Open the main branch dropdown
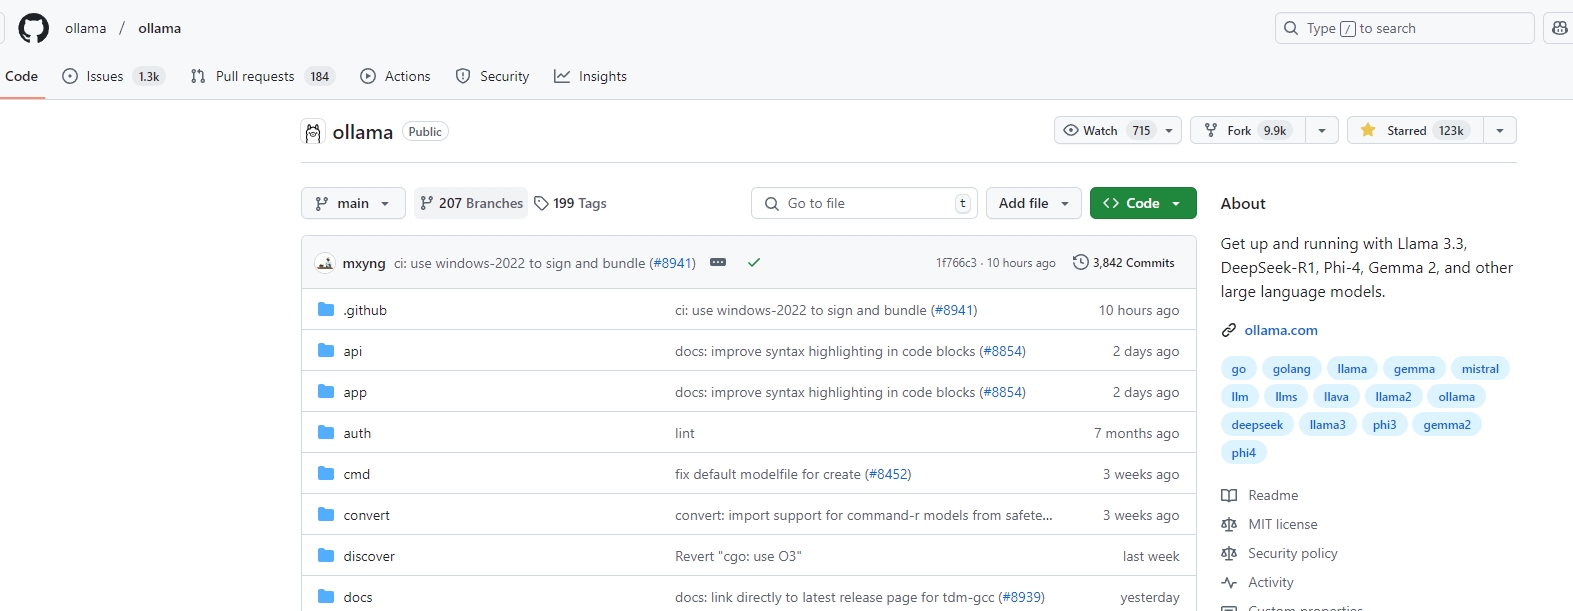 (353, 203)
